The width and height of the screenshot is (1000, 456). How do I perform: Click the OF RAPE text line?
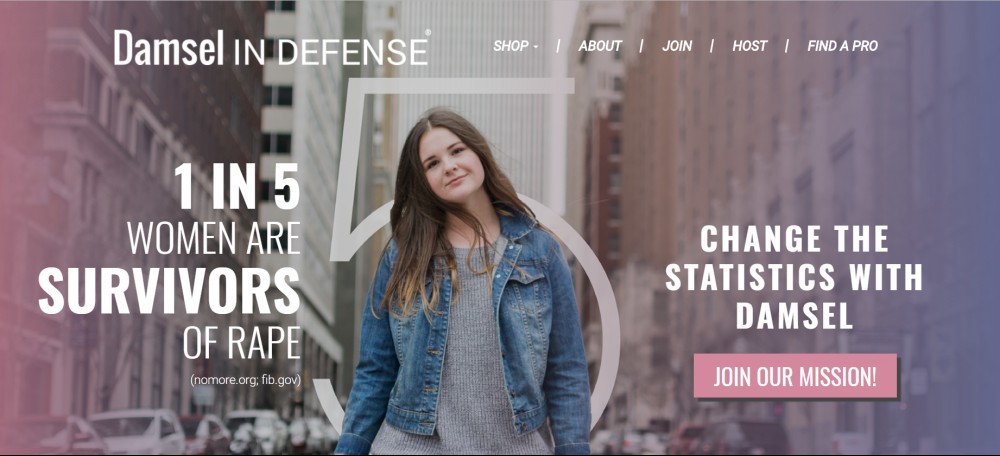241,342
